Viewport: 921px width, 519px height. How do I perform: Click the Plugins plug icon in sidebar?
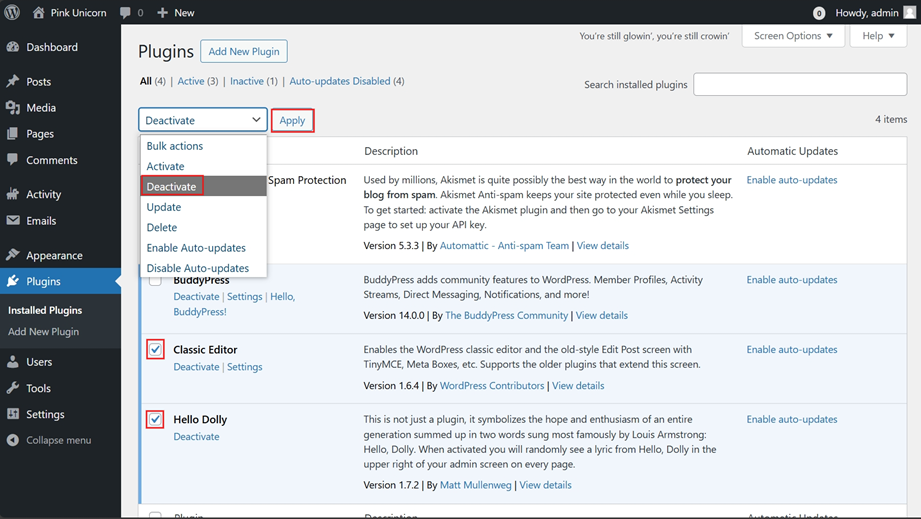pyautogui.click(x=13, y=281)
